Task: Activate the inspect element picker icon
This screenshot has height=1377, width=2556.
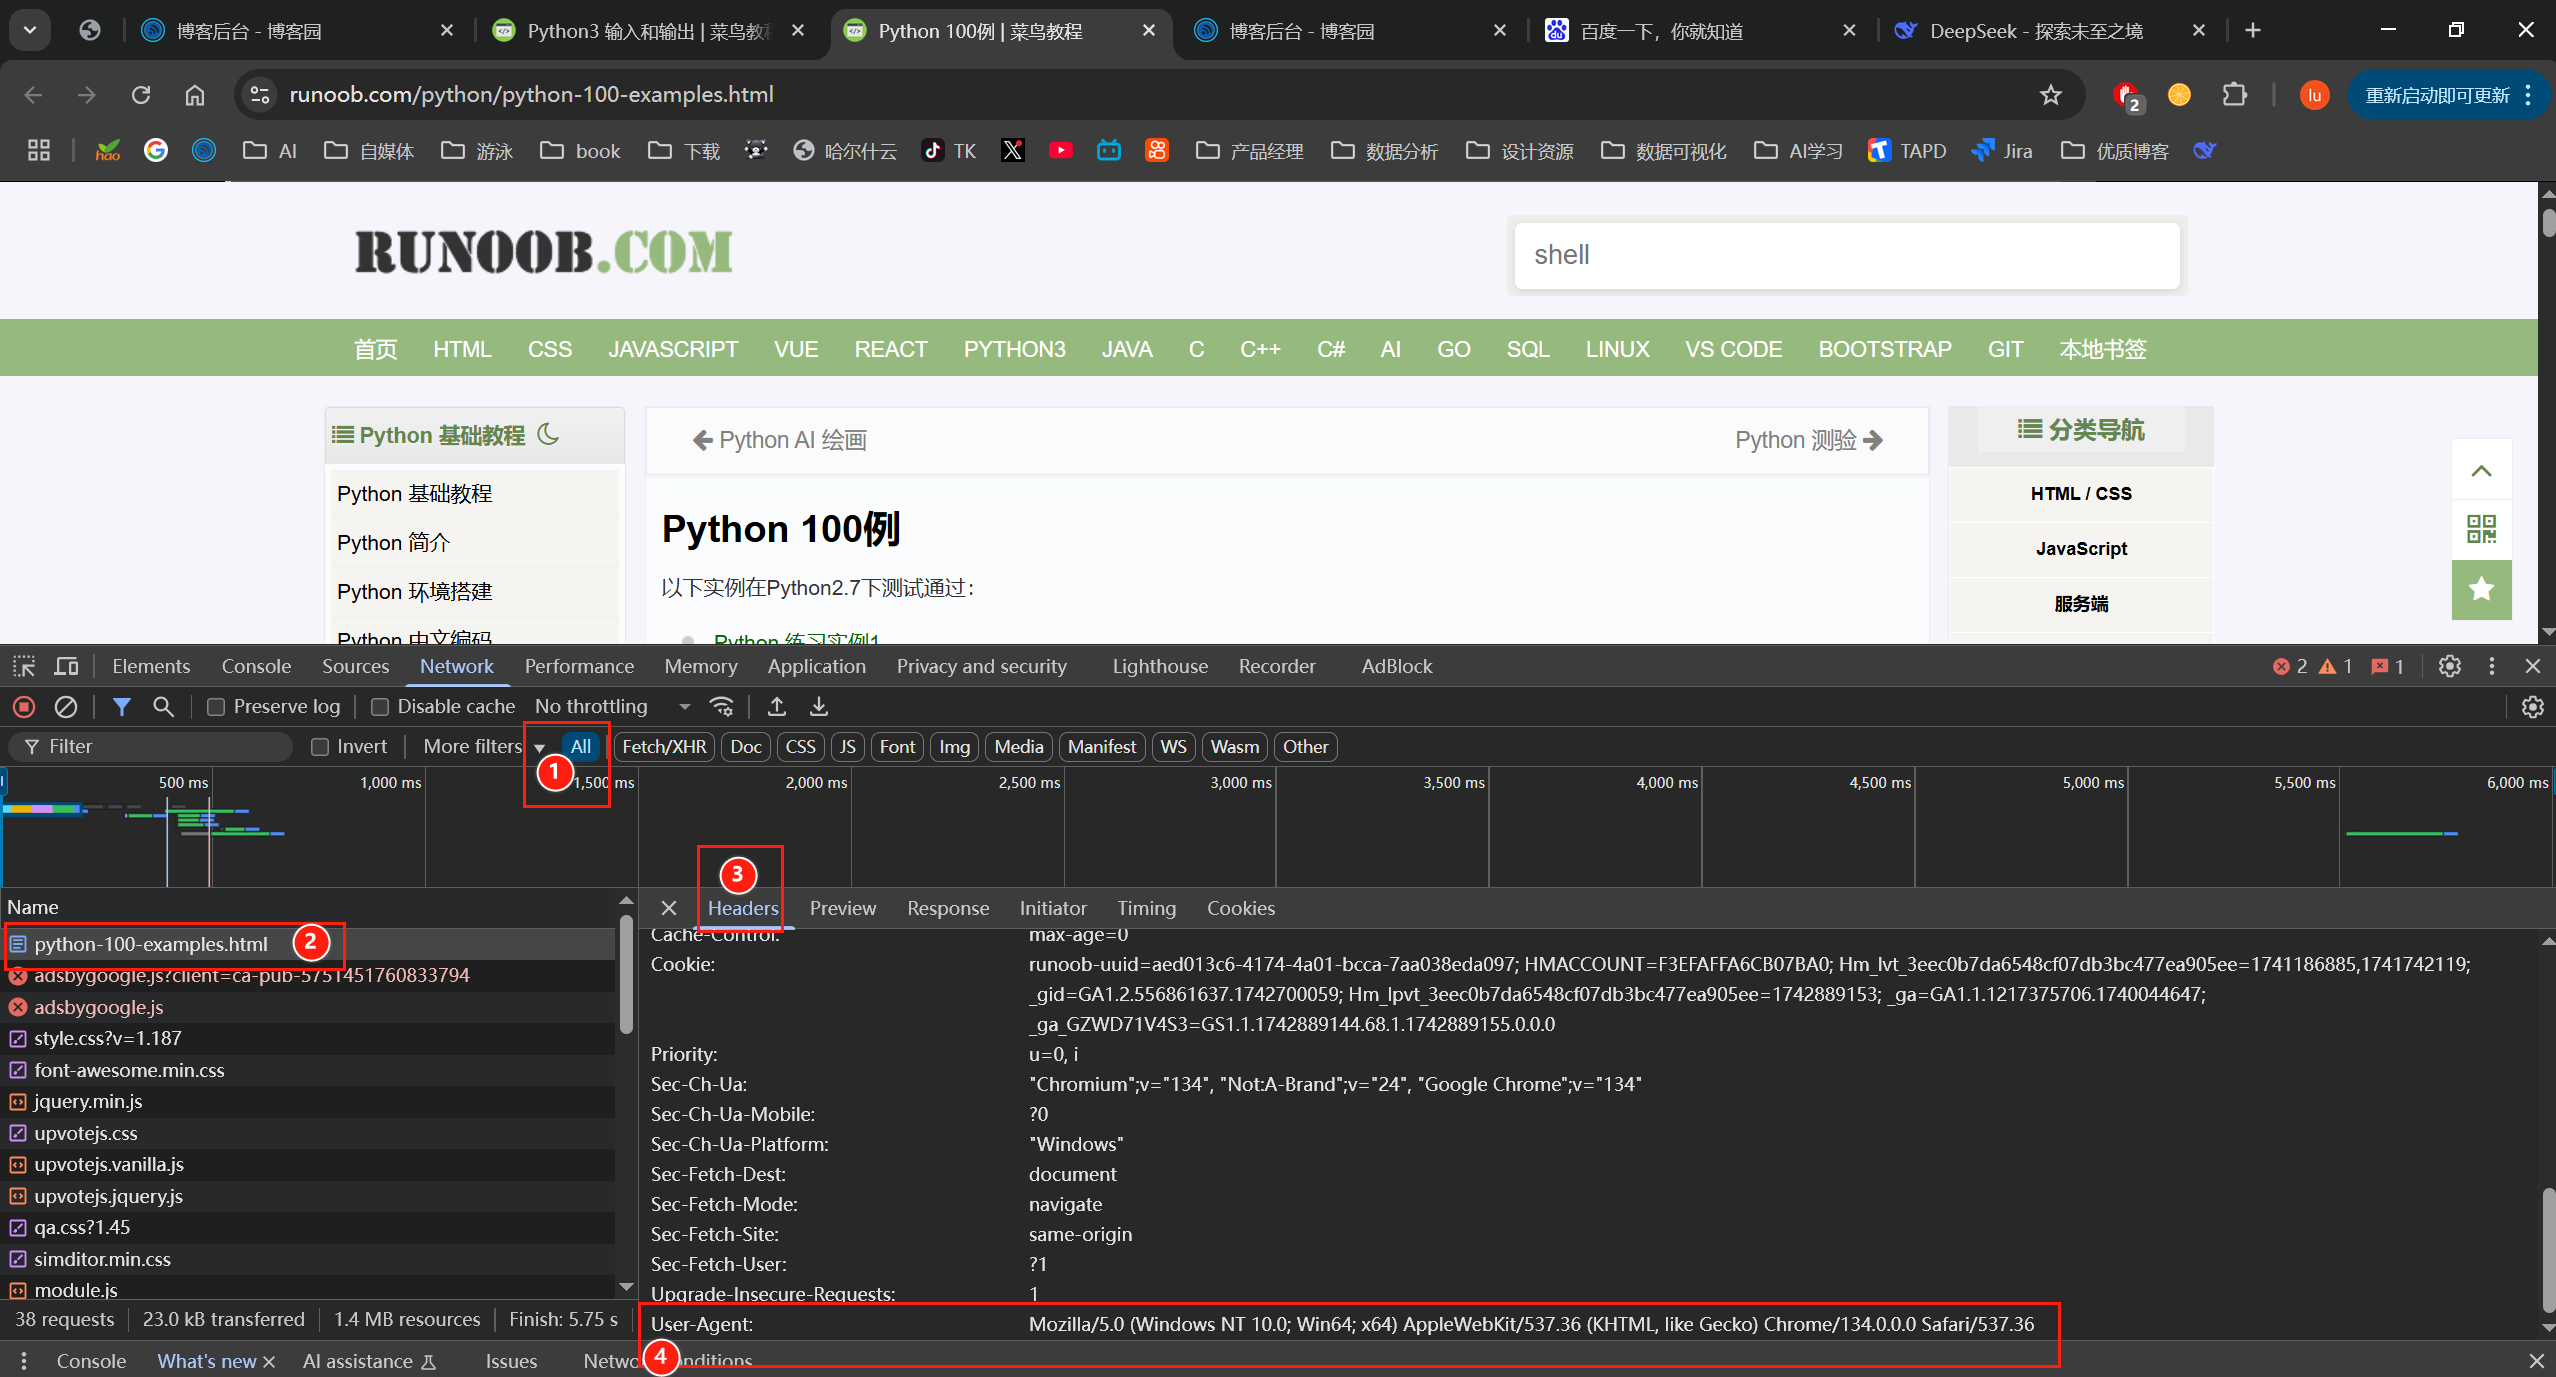Action: (24, 666)
